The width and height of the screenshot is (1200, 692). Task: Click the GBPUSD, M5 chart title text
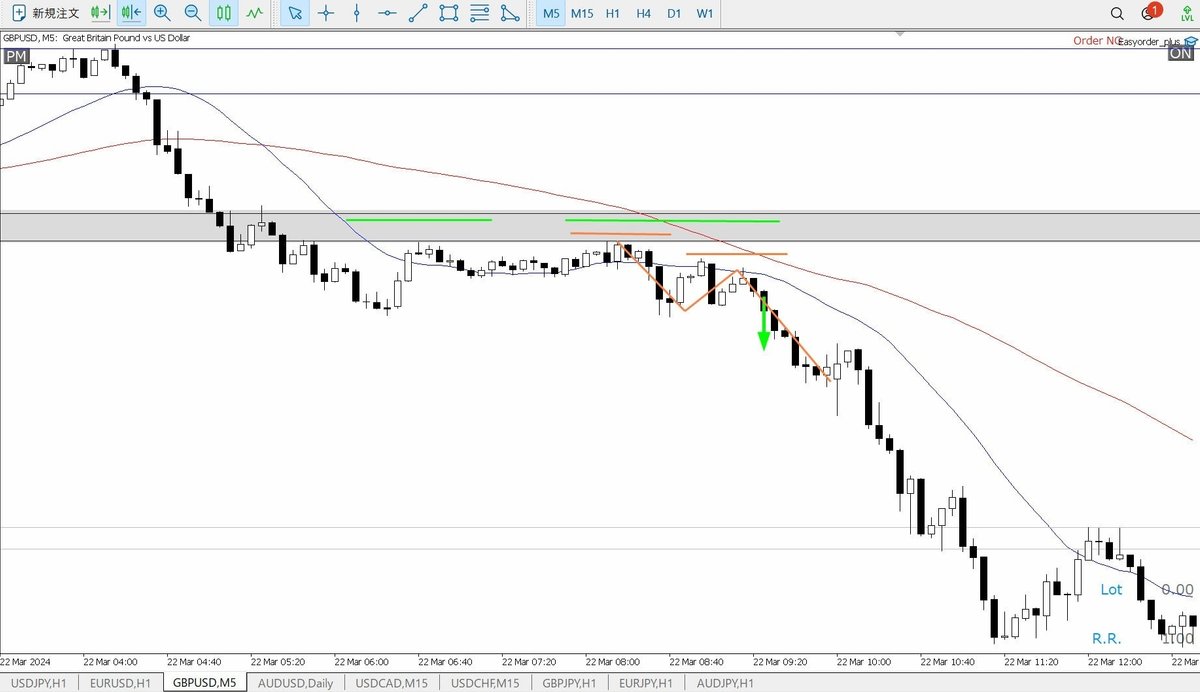[96, 38]
